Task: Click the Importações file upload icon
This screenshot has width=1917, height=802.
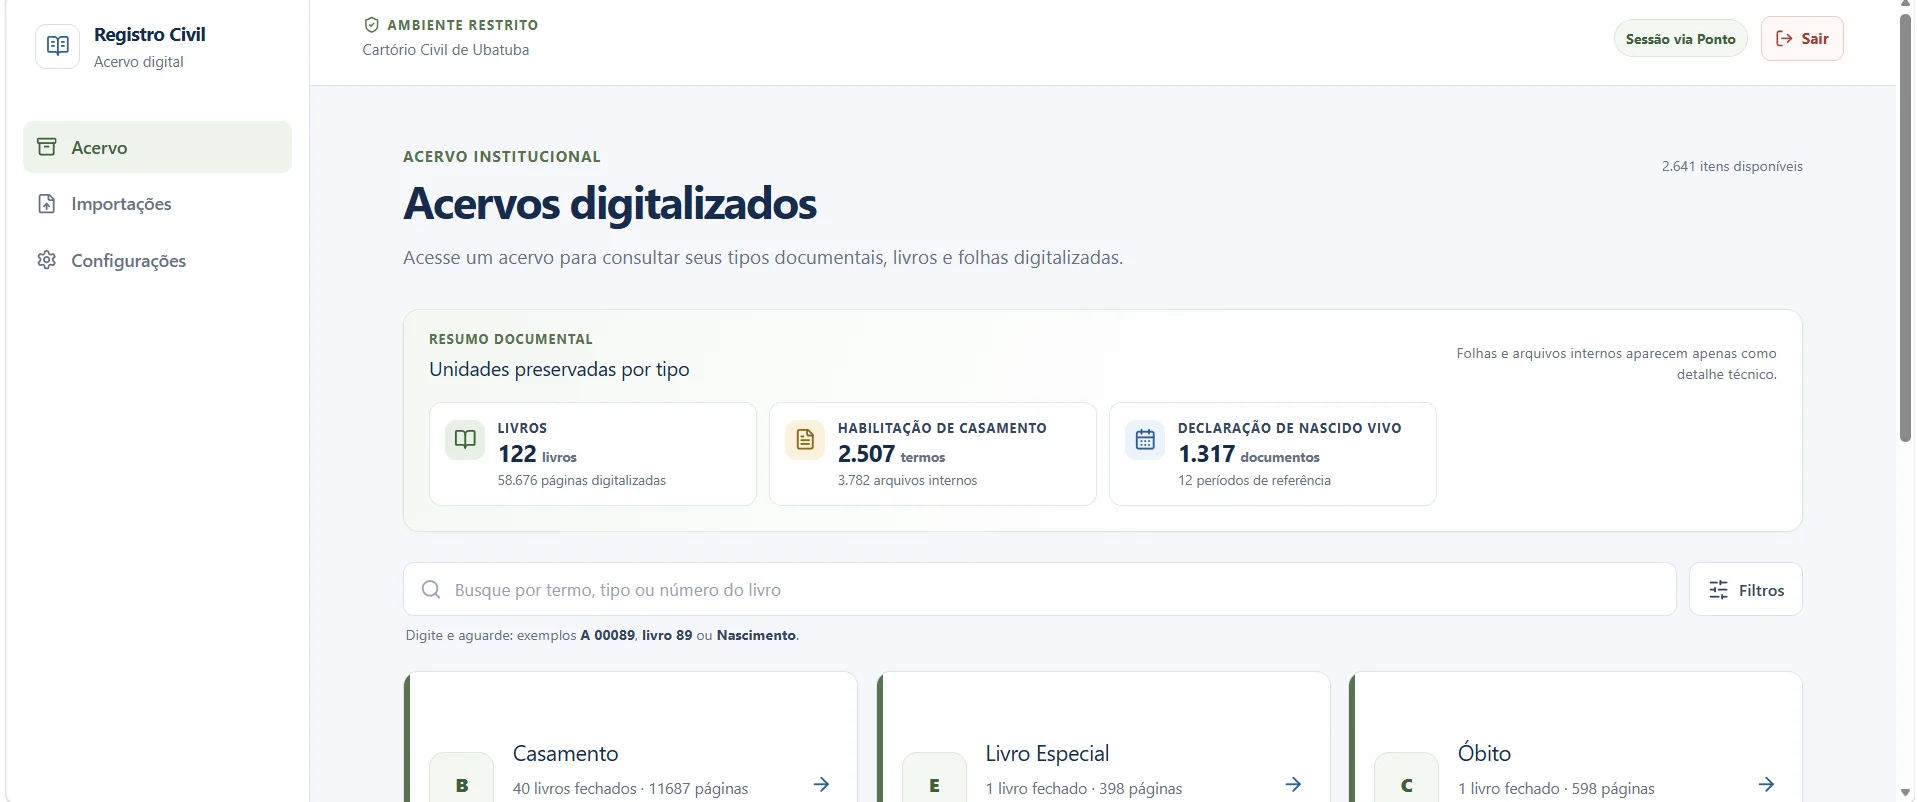Action: pyautogui.click(x=47, y=204)
